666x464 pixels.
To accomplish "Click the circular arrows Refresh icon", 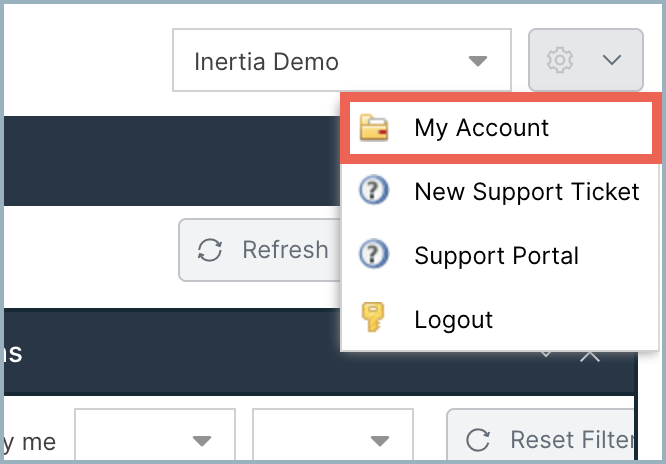I will pos(210,250).
